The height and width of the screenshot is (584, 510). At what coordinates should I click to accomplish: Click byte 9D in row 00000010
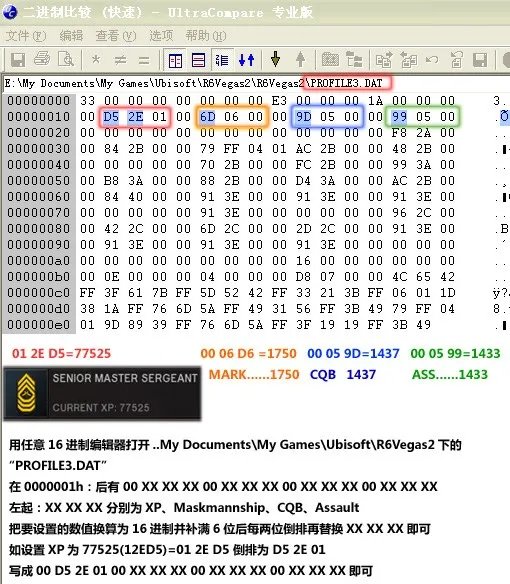click(x=304, y=117)
